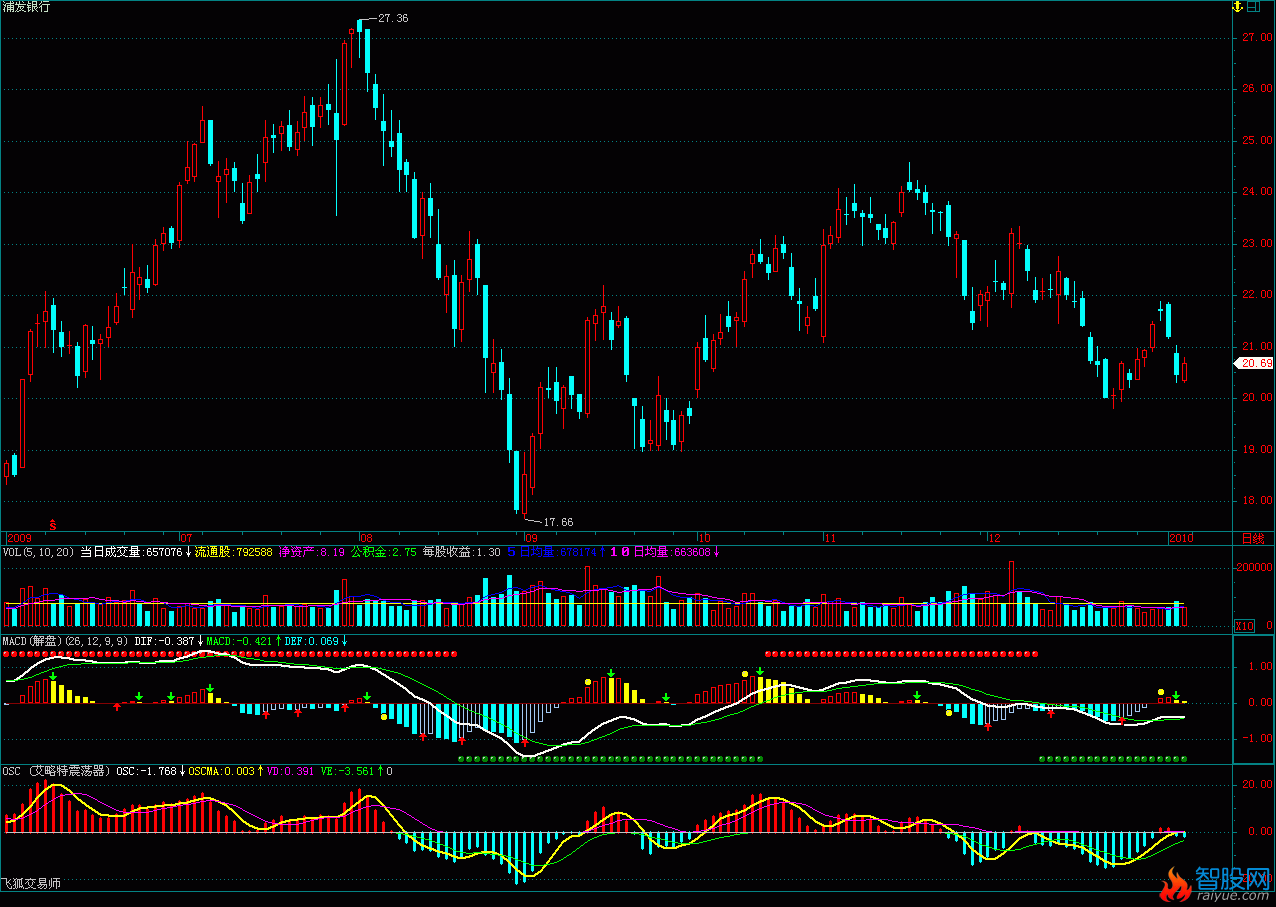Click the MACD(解盘)(26,12,9,9) indicator label

pos(65,641)
